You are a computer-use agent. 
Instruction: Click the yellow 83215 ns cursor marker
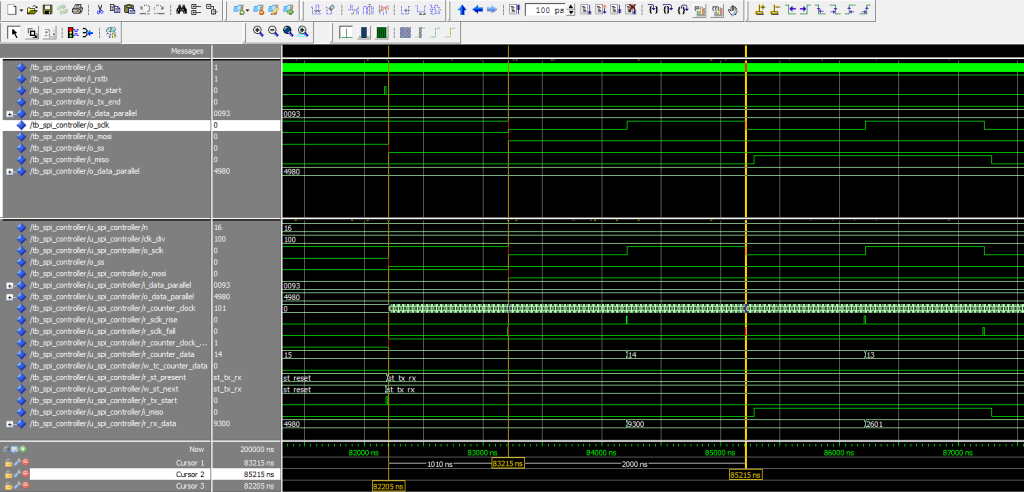click(x=508, y=463)
